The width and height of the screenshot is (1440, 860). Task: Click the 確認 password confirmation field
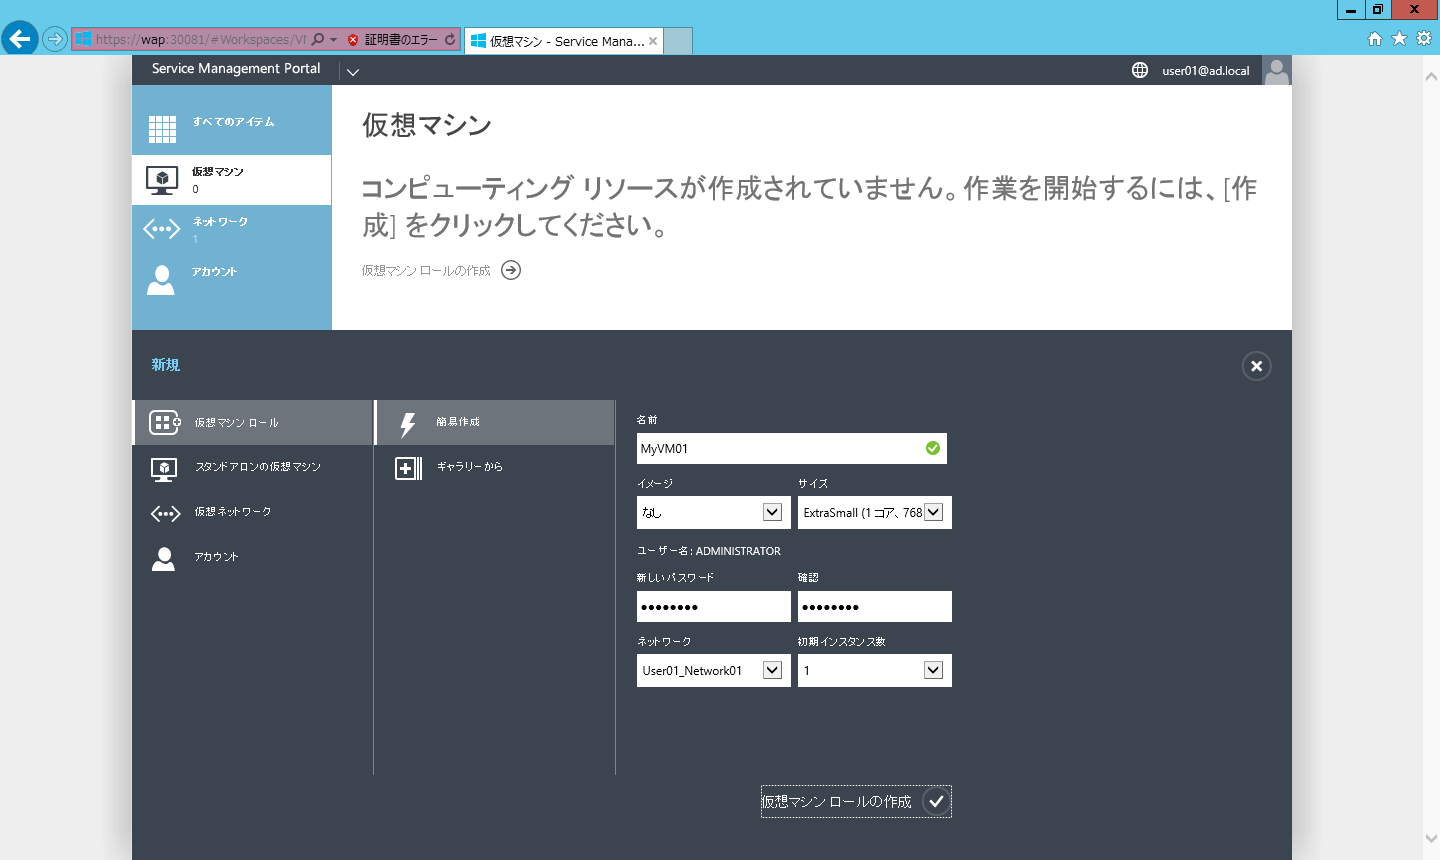(875, 606)
